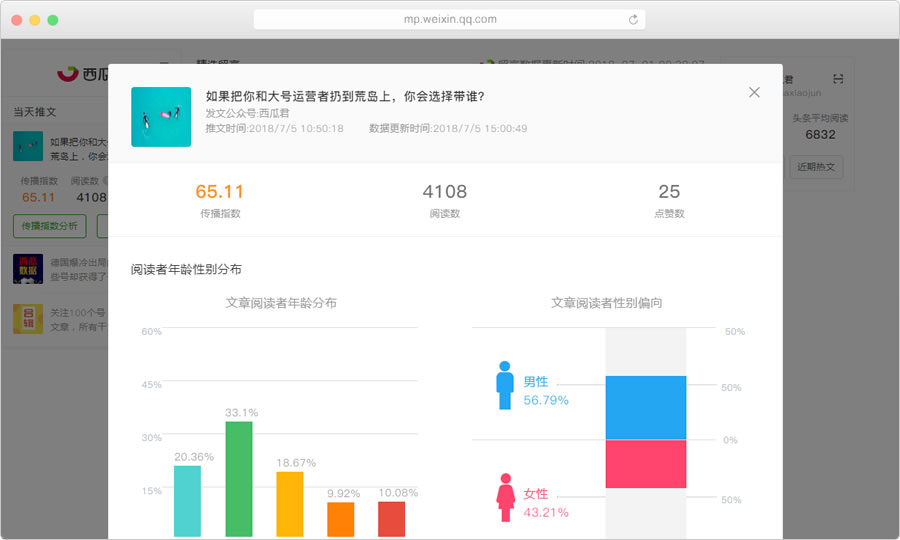This screenshot has height=540, width=900.
Task: Open the yellow article thumbnail in sidebar
Action: coord(28,318)
